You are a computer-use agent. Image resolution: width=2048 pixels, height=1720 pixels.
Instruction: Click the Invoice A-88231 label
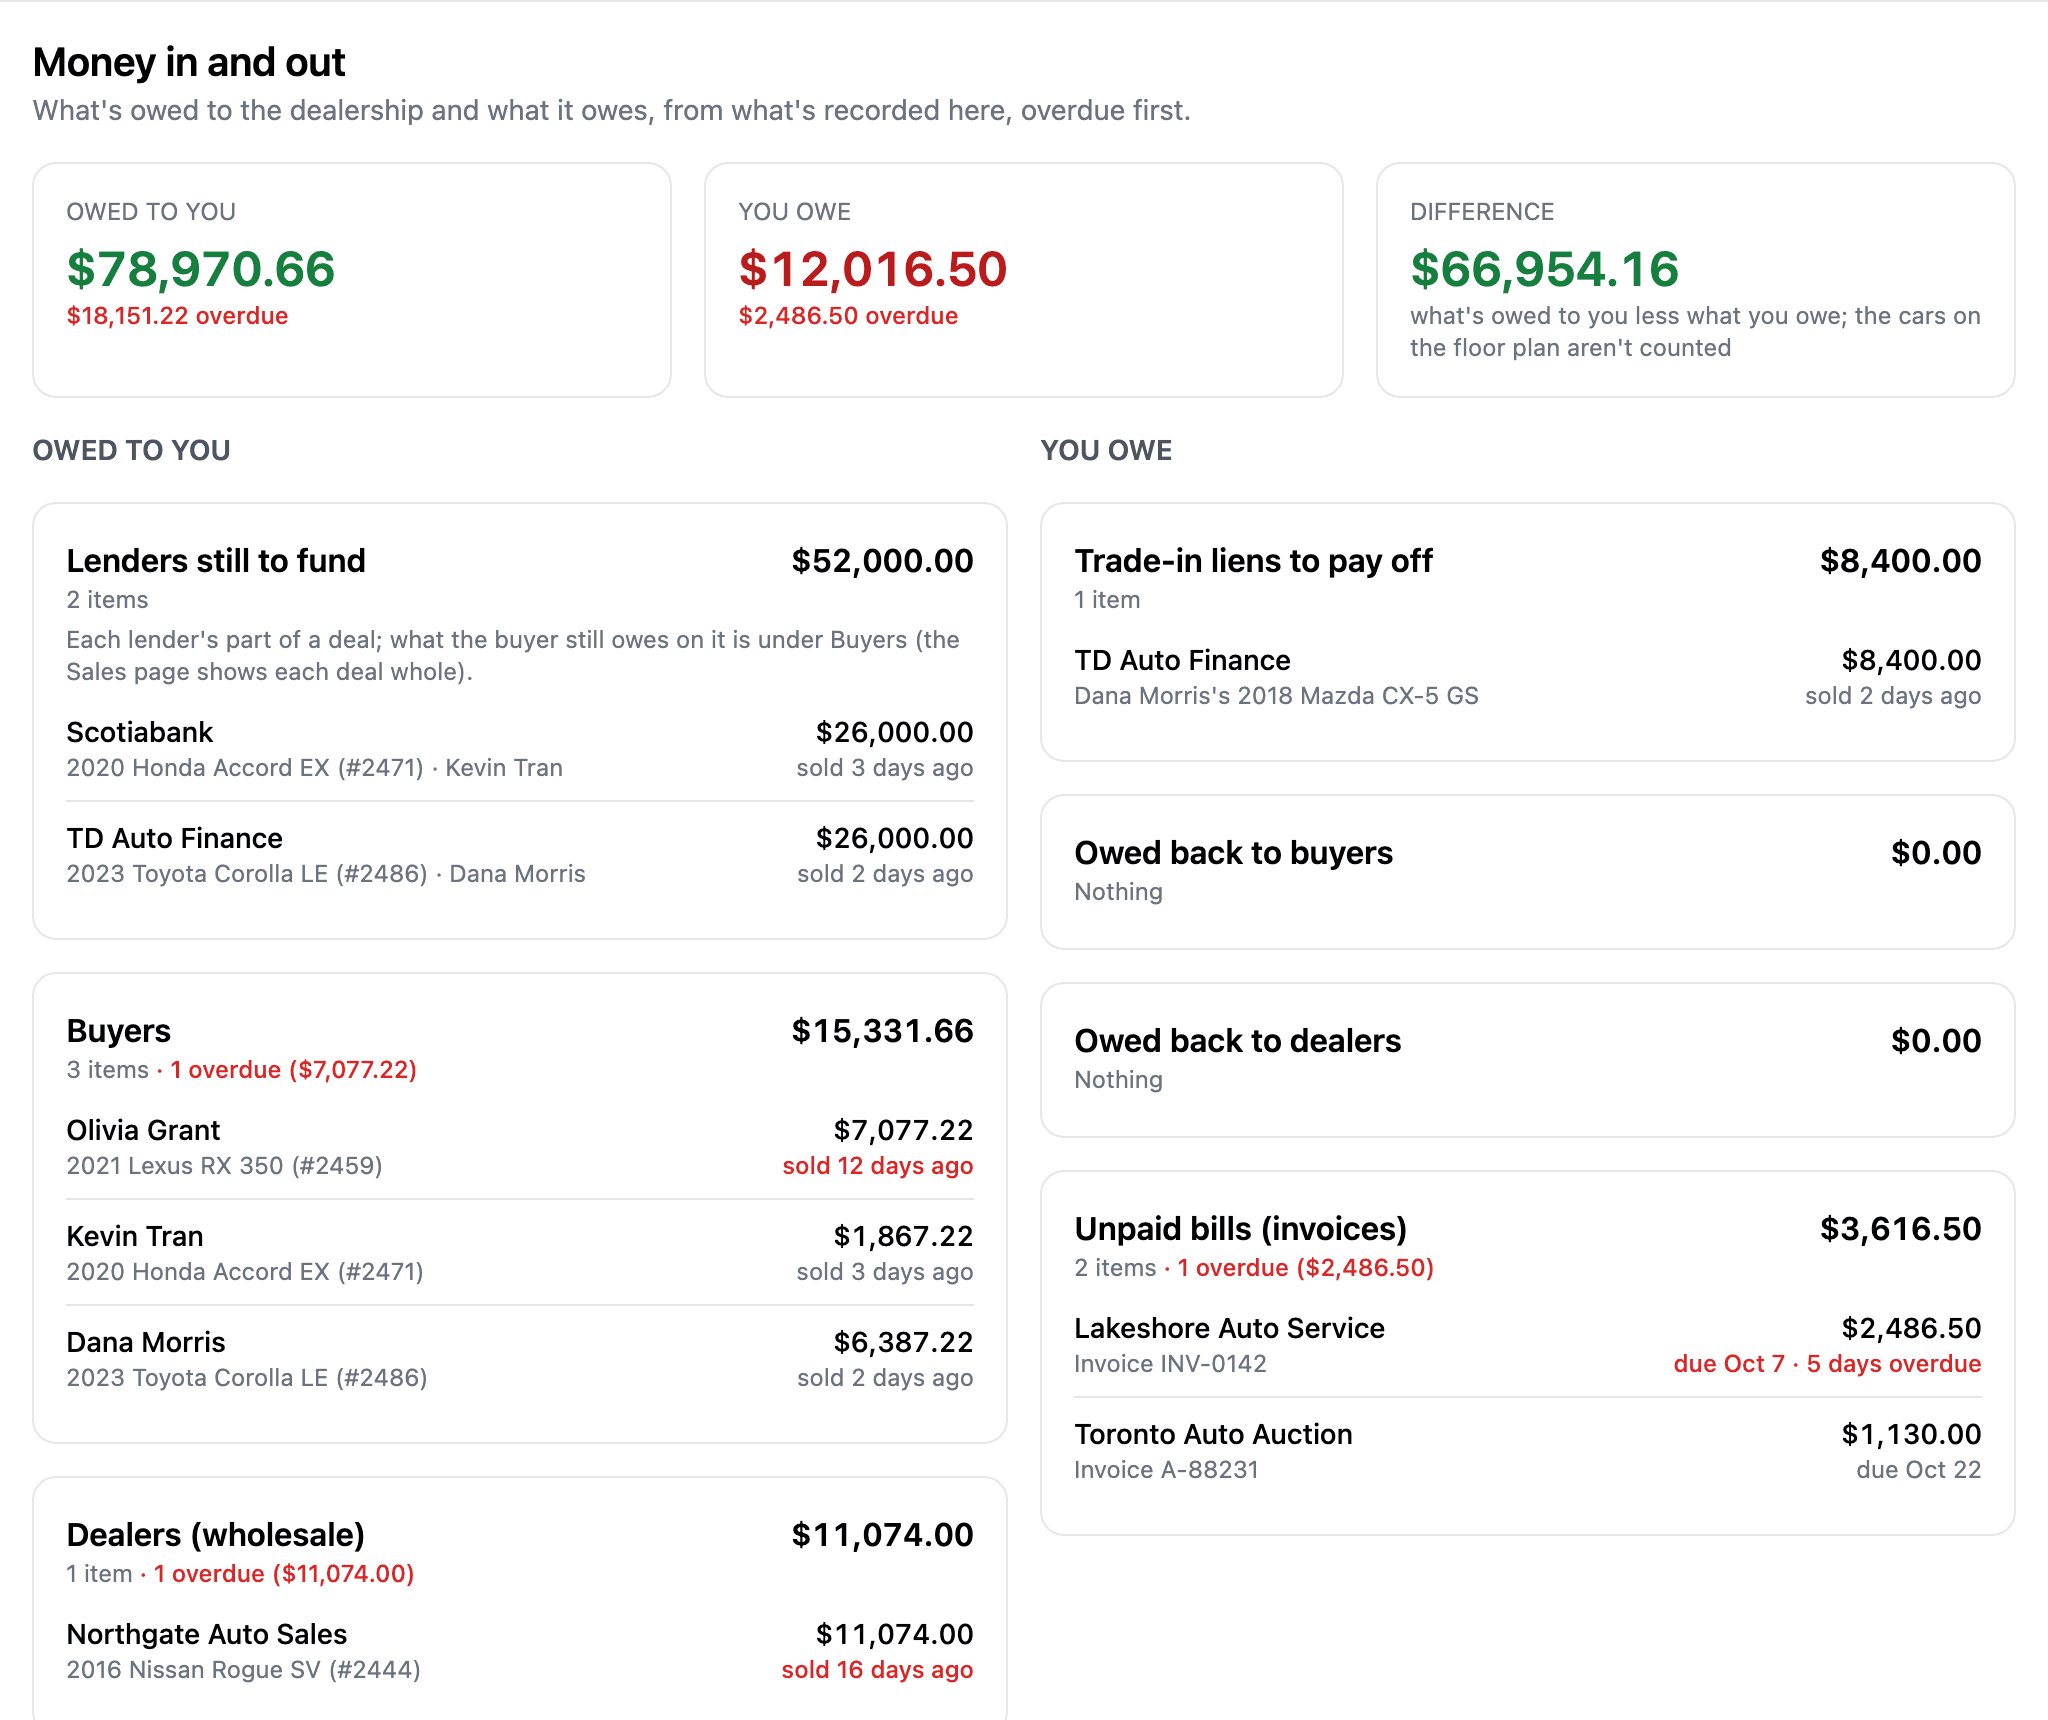tap(1166, 1470)
